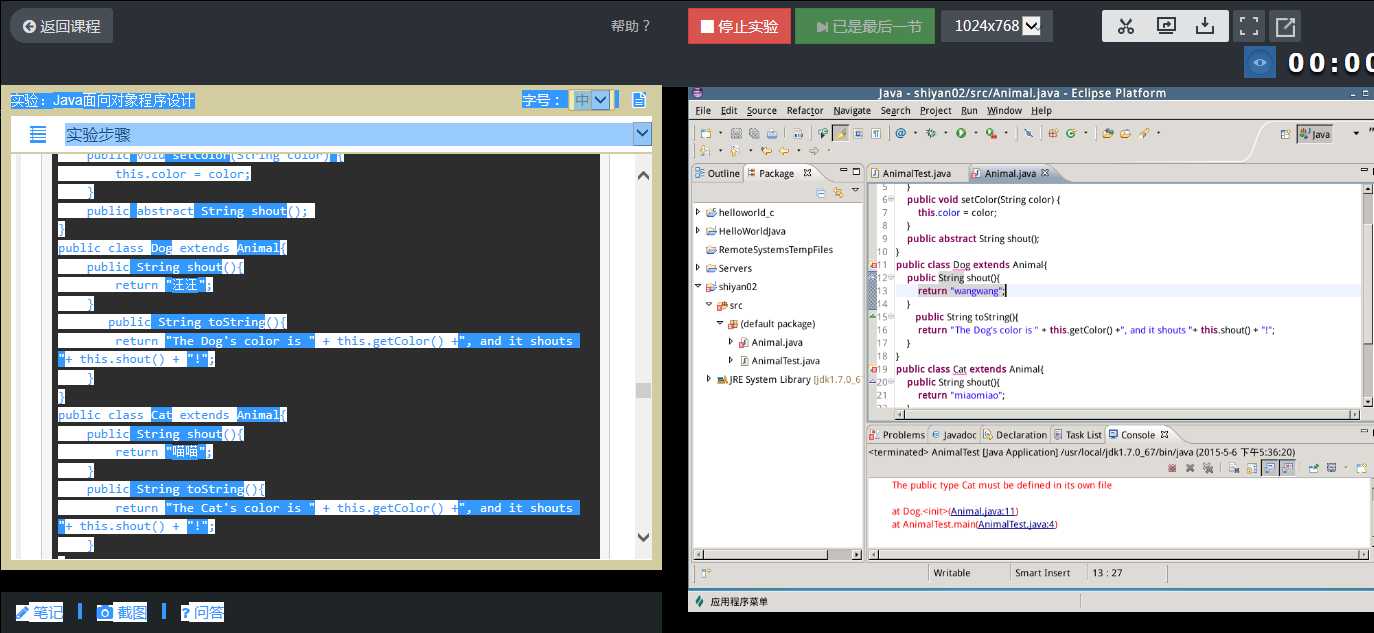Toggle the blue eye visibility button
1374x633 pixels.
pyautogui.click(x=1260, y=62)
